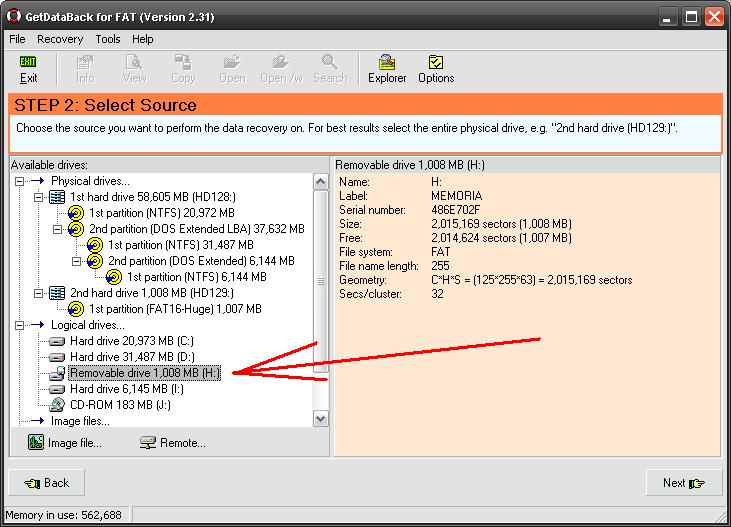Viewport: 731px width, 527px height.
Task: Select 1st partition (FAT16-Huge) 1,007 MB
Action: (175, 309)
